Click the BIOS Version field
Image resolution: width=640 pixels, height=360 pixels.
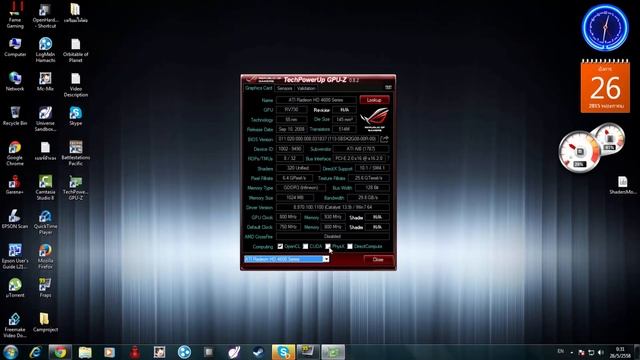327,139
